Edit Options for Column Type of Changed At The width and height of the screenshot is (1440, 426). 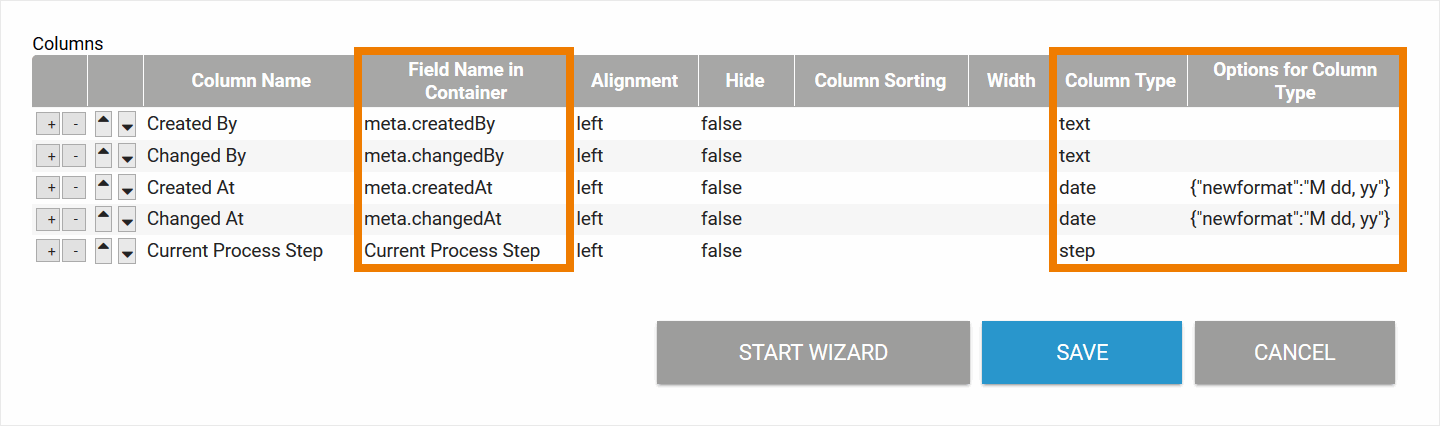click(1289, 219)
